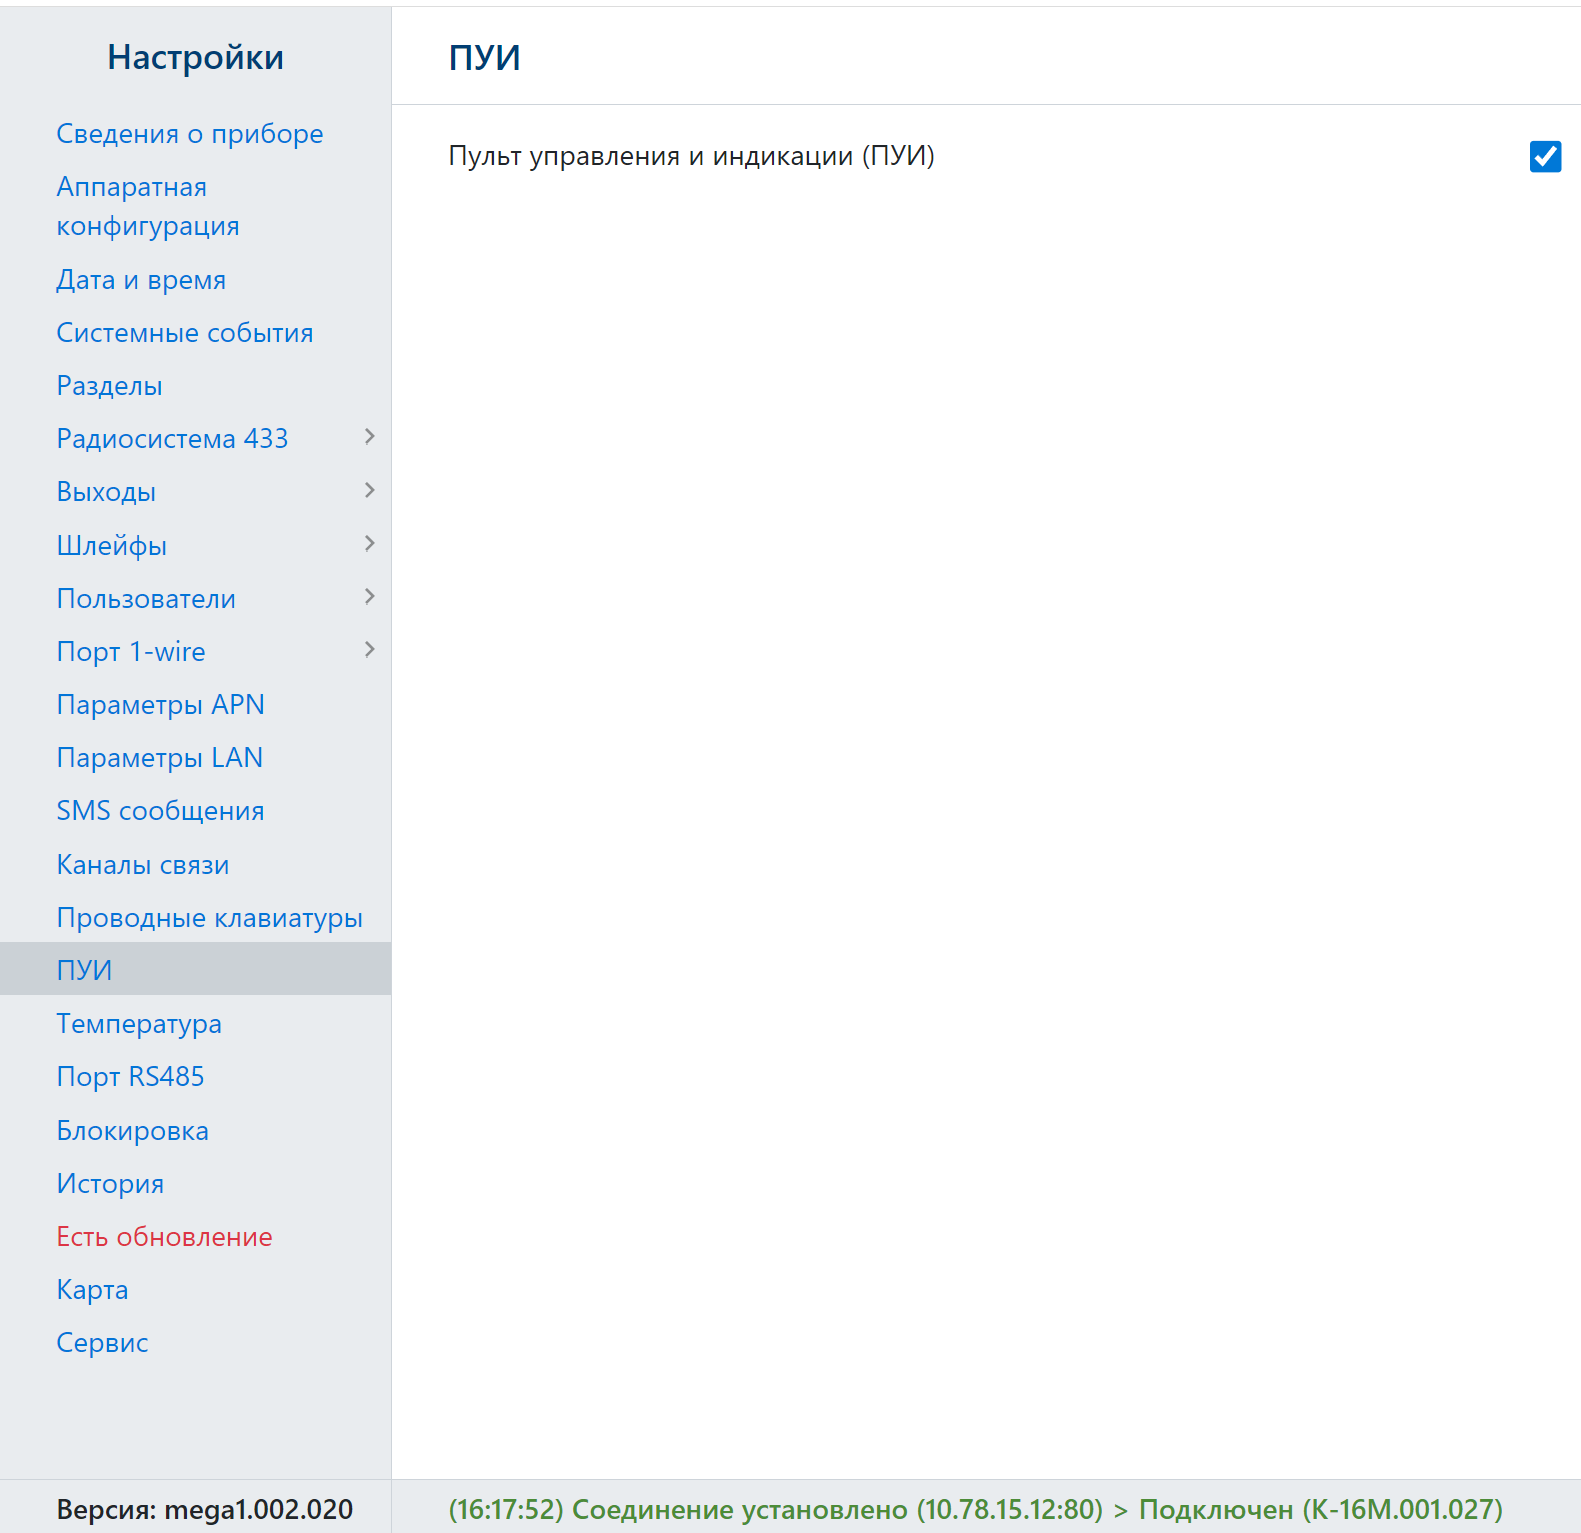Open Параметры APN settings

160,705
